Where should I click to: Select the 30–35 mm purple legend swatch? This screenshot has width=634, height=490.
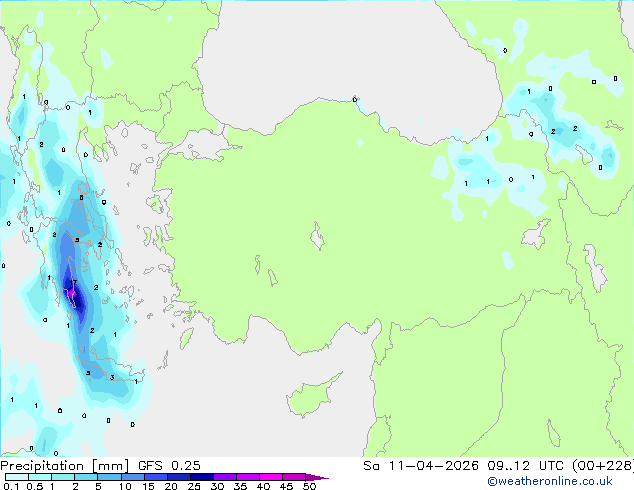(x=225, y=477)
